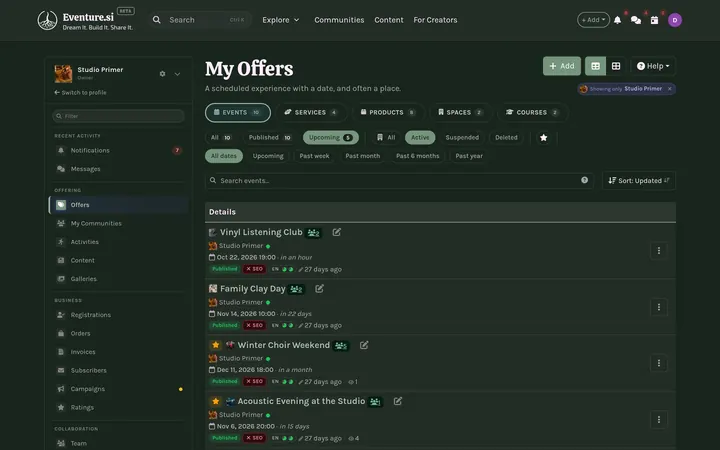Click the Eventure.si logo
This screenshot has height=450, width=720.
click(x=85, y=20)
